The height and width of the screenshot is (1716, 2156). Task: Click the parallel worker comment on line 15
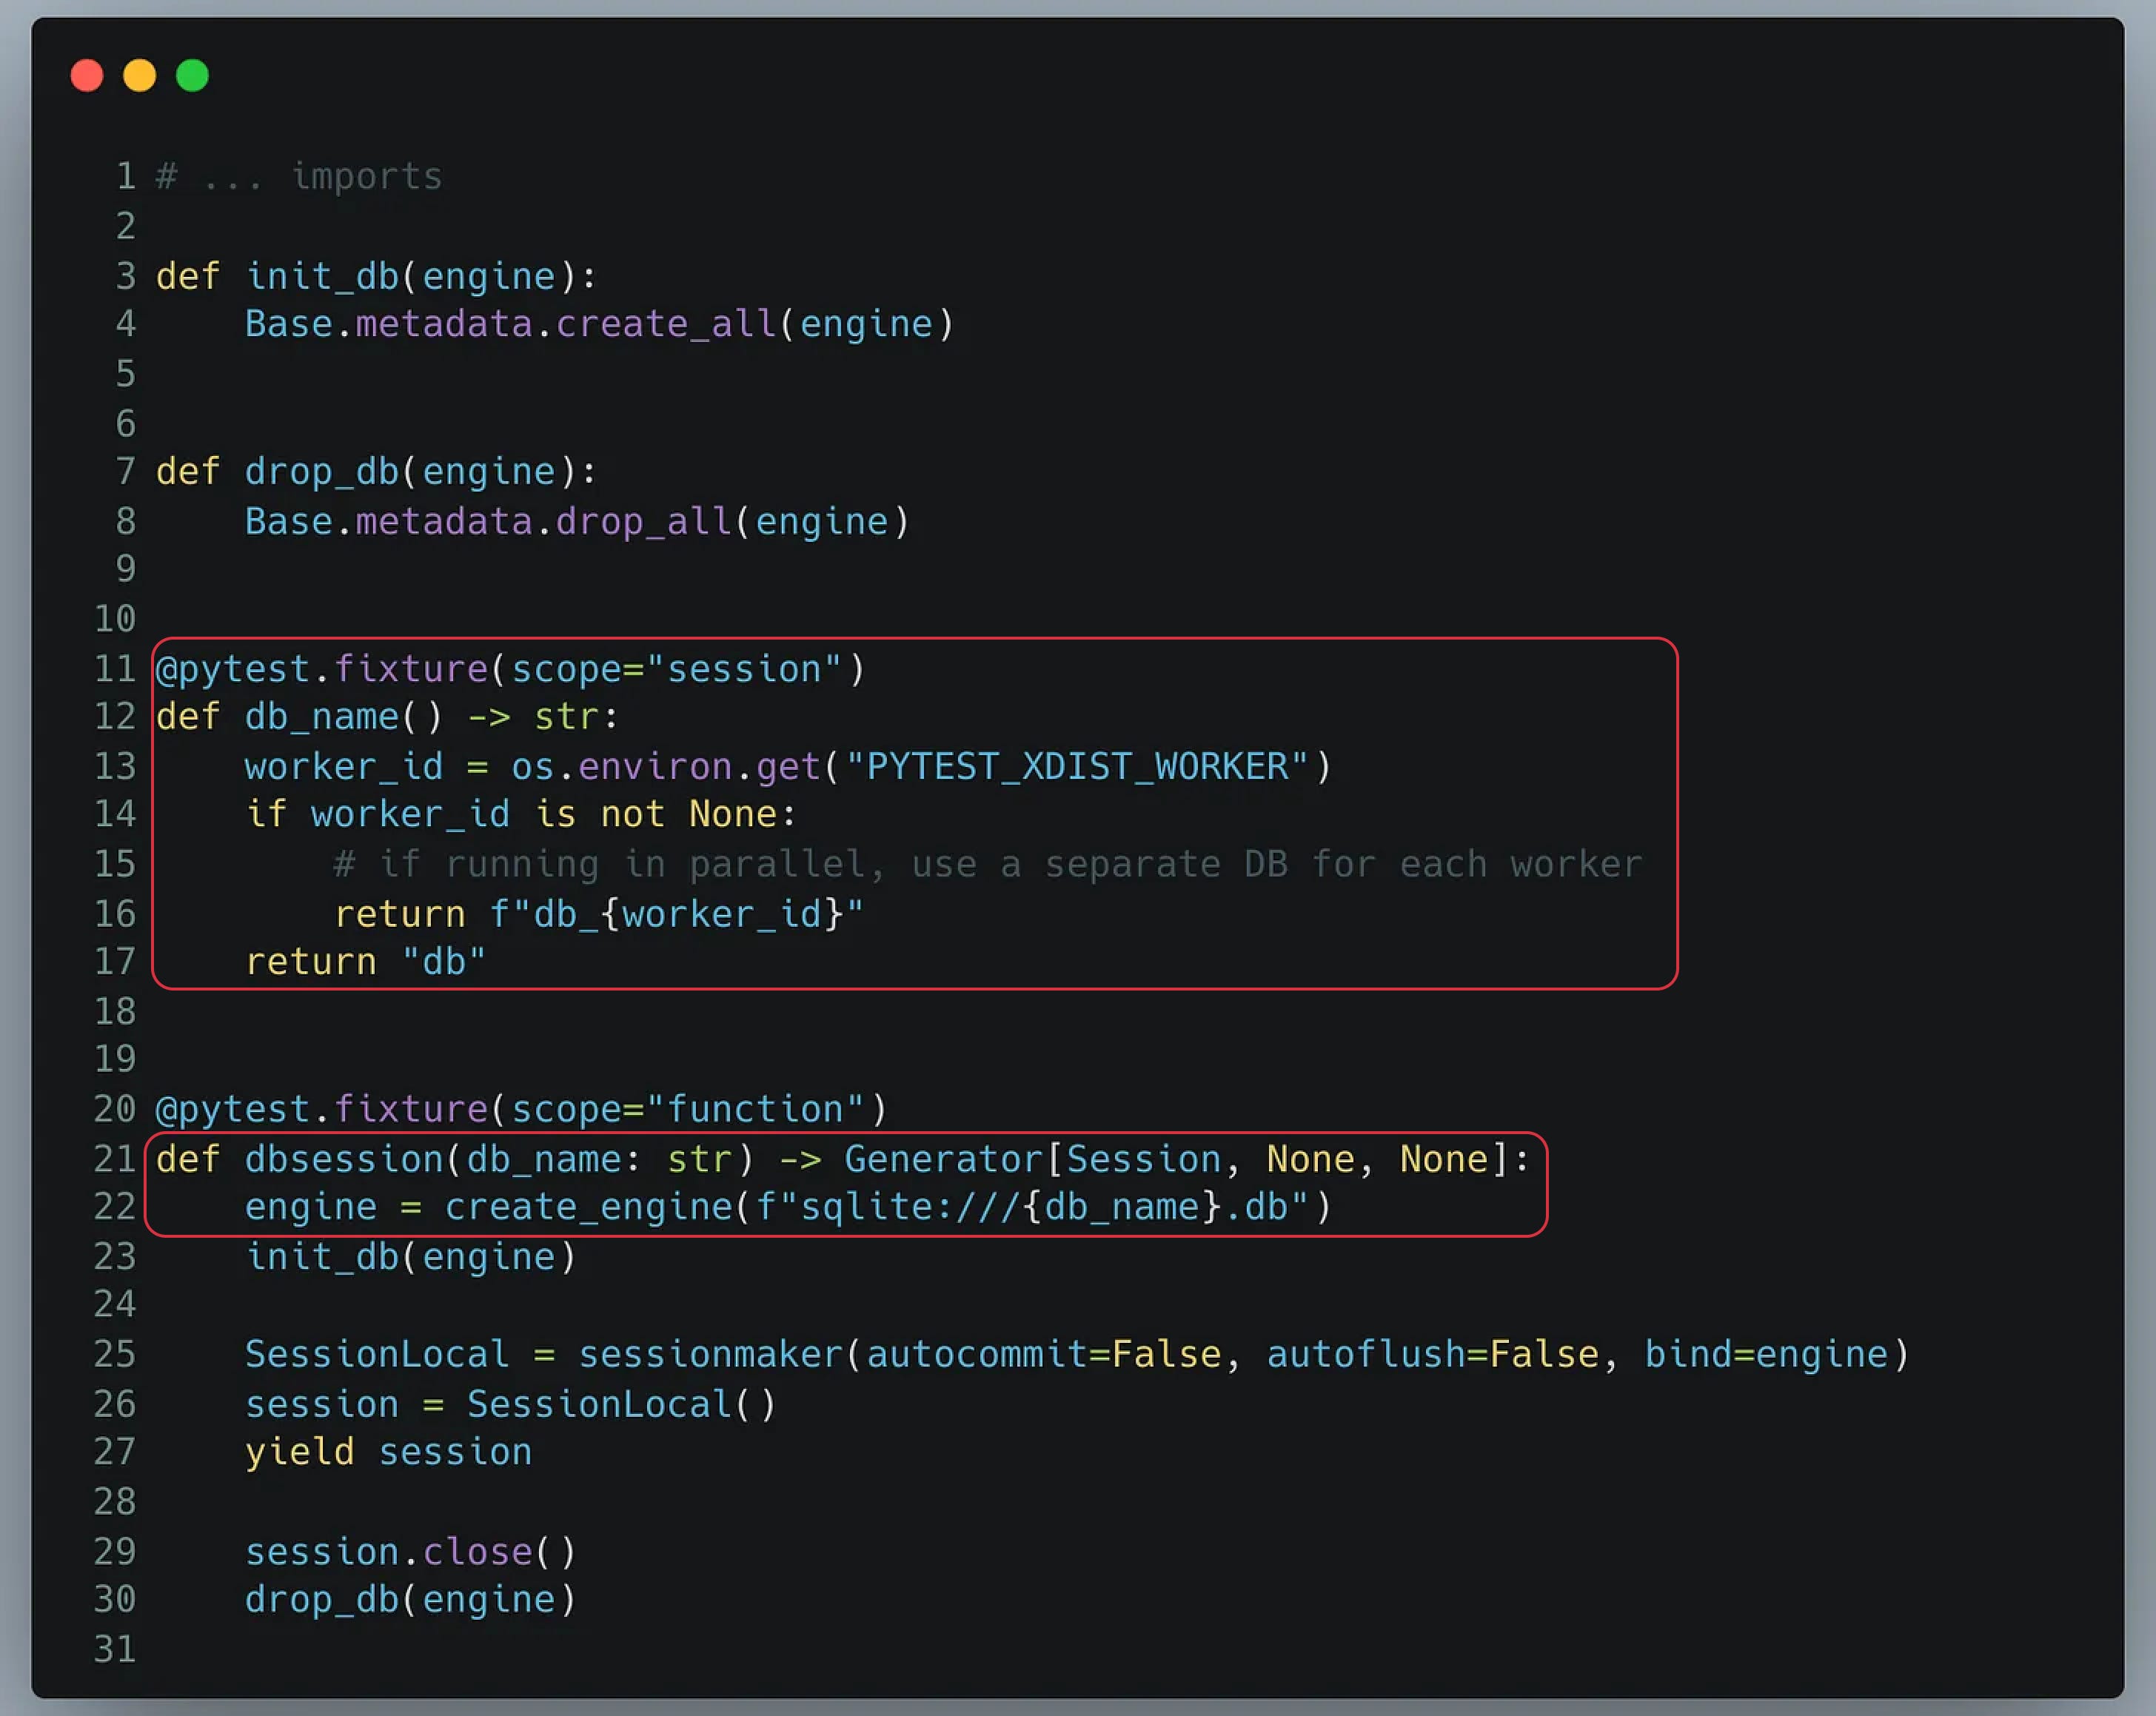(987, 864)
